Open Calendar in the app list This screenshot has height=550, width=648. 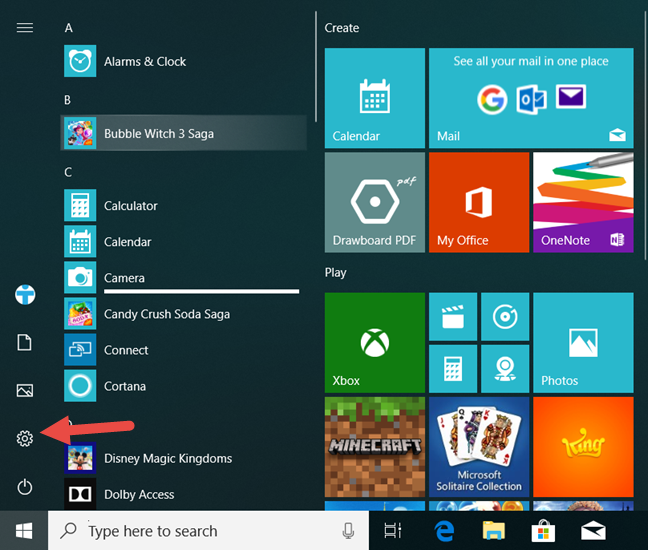[x=184, y=241]
